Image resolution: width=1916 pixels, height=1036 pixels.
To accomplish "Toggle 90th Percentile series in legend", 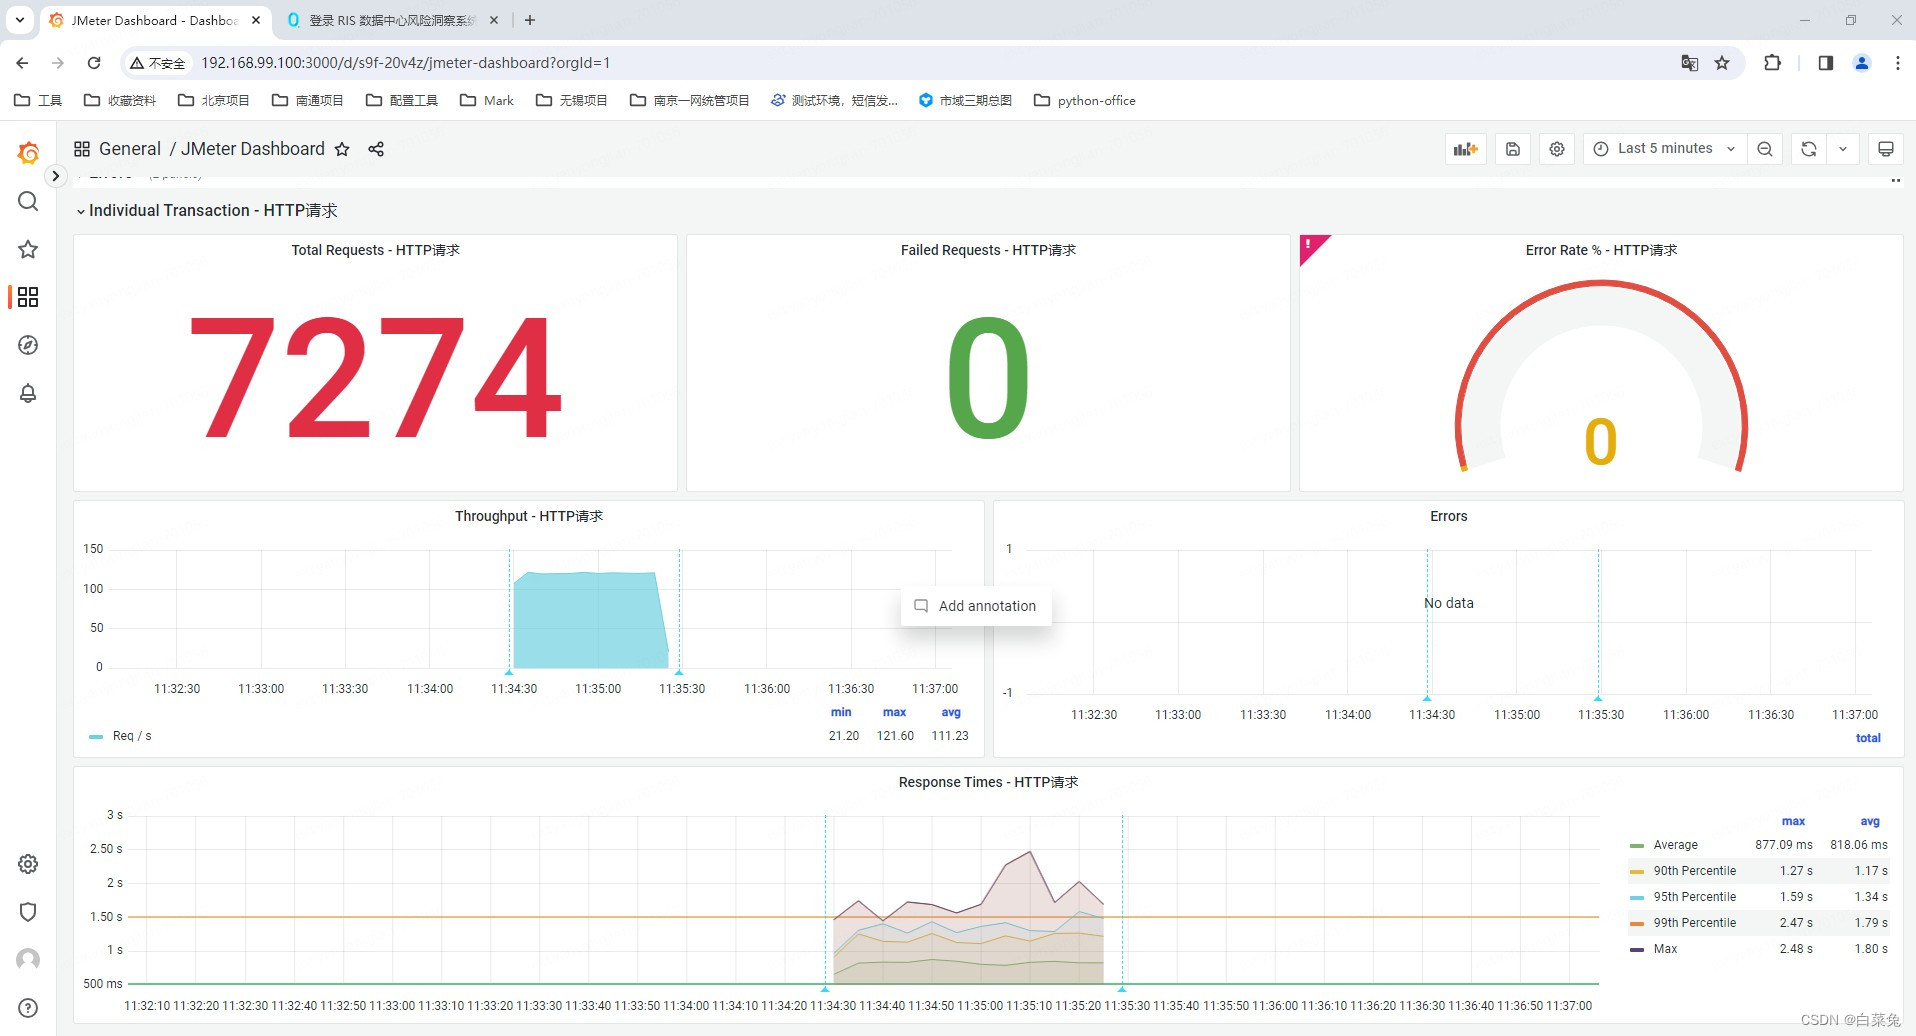I will pos(1694,871).
